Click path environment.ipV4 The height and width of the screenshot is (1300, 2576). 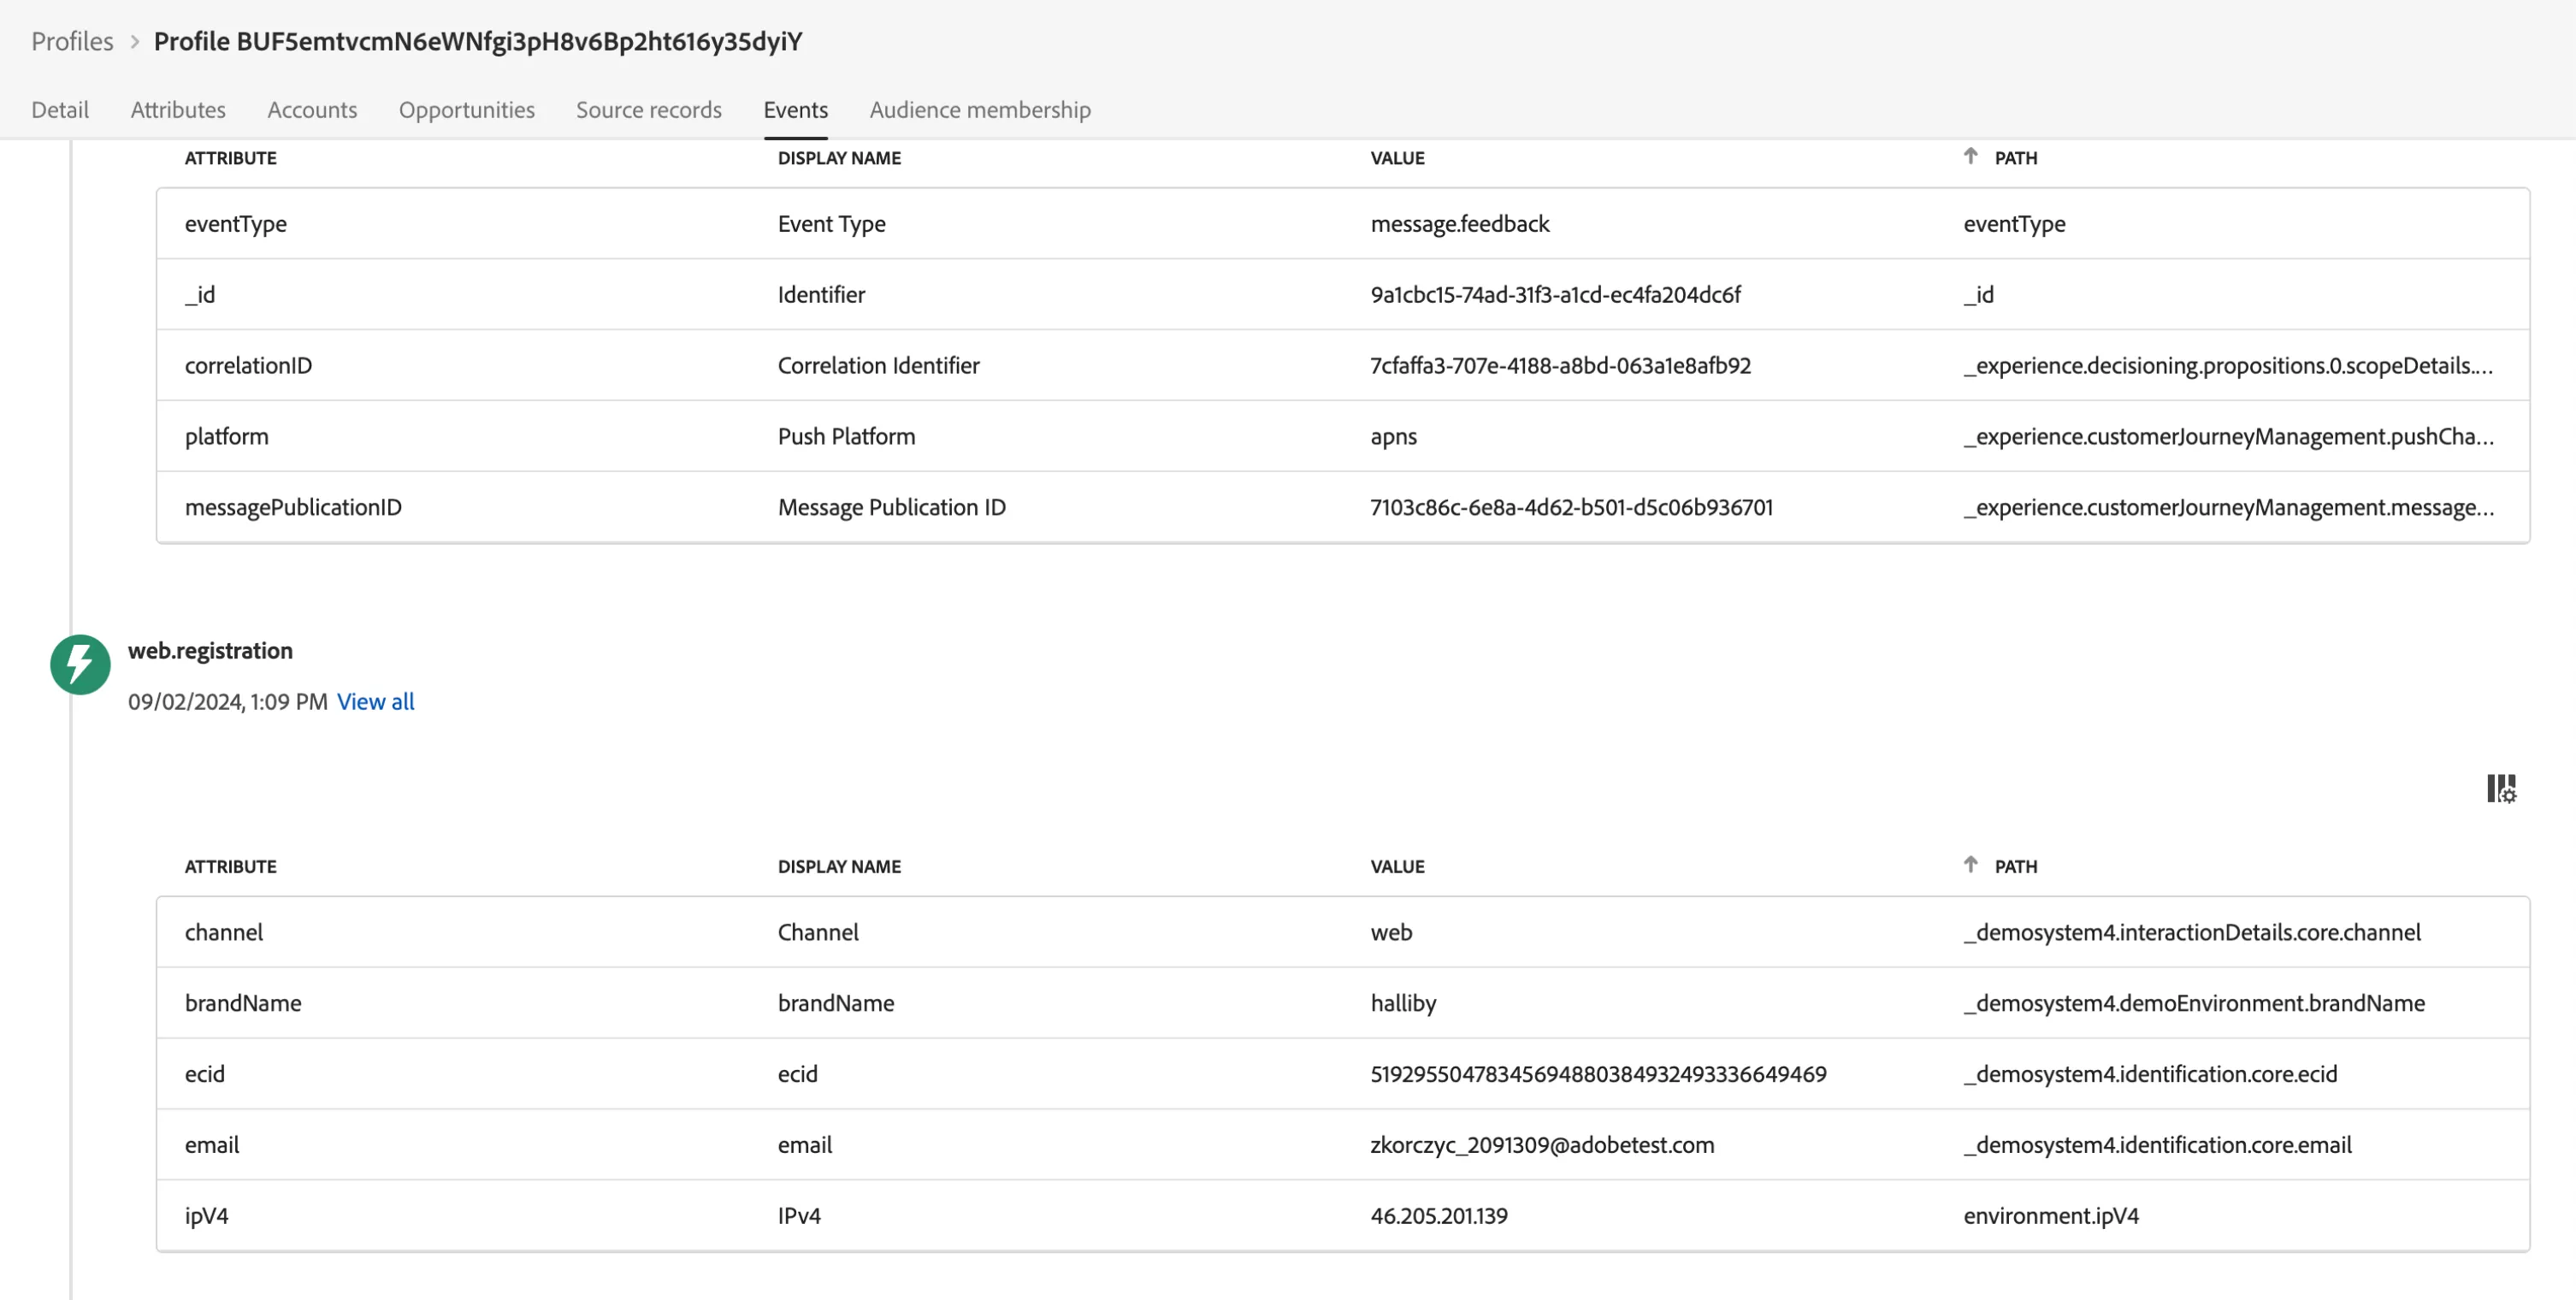pos(2050,1217)
